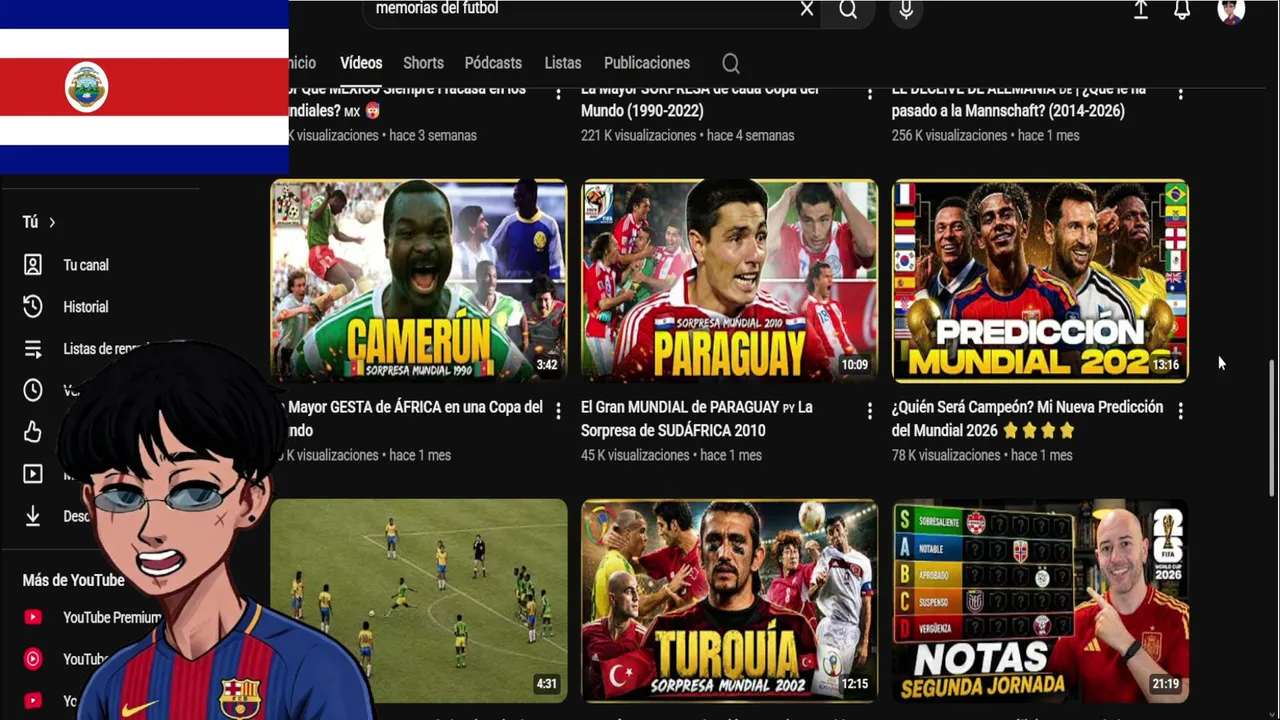Open the Mayor GESTA de ÁFRICA video title
1280x720 pixels.
click(415, 419)
